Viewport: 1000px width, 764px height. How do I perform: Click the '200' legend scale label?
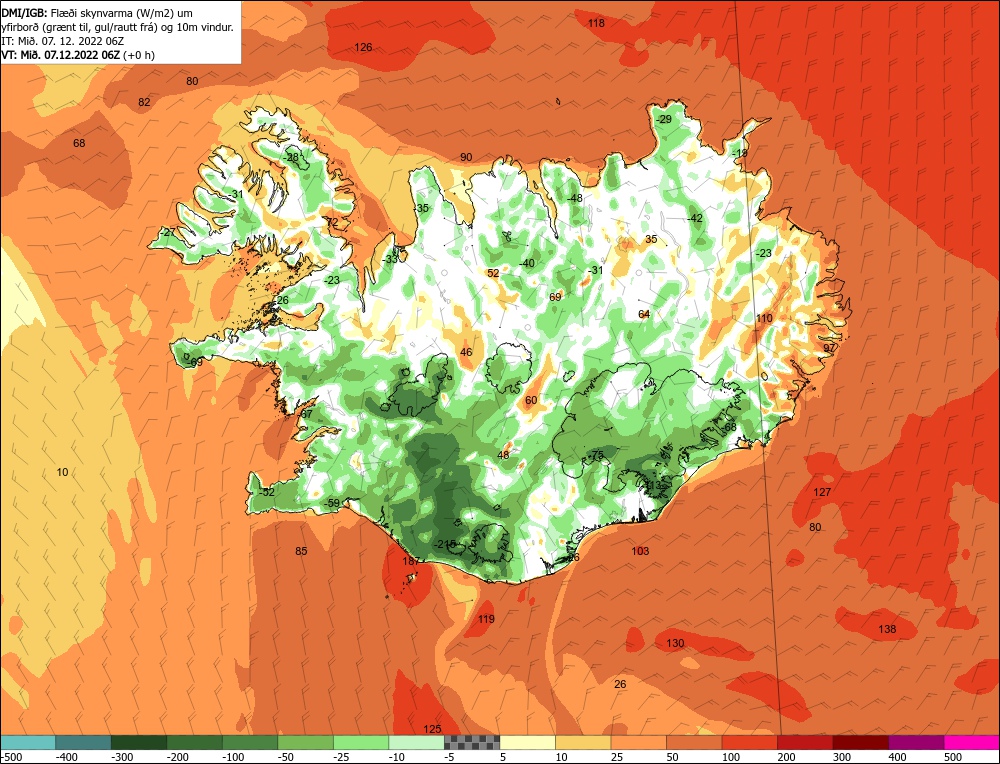tap(786, 757)
